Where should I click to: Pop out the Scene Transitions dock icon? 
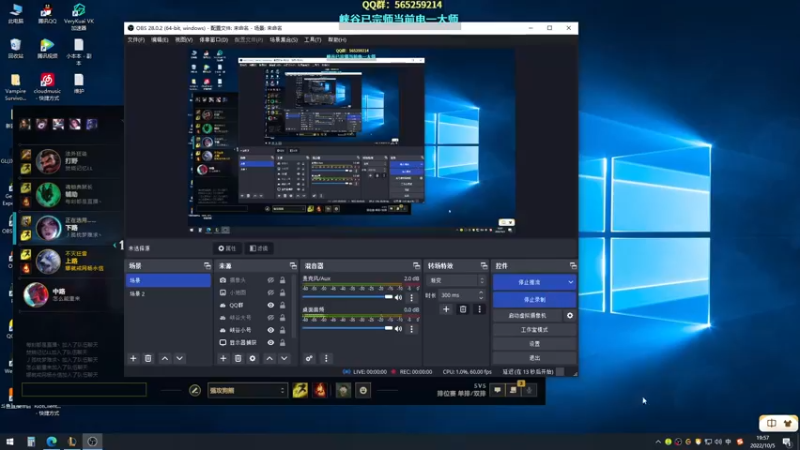484,266
